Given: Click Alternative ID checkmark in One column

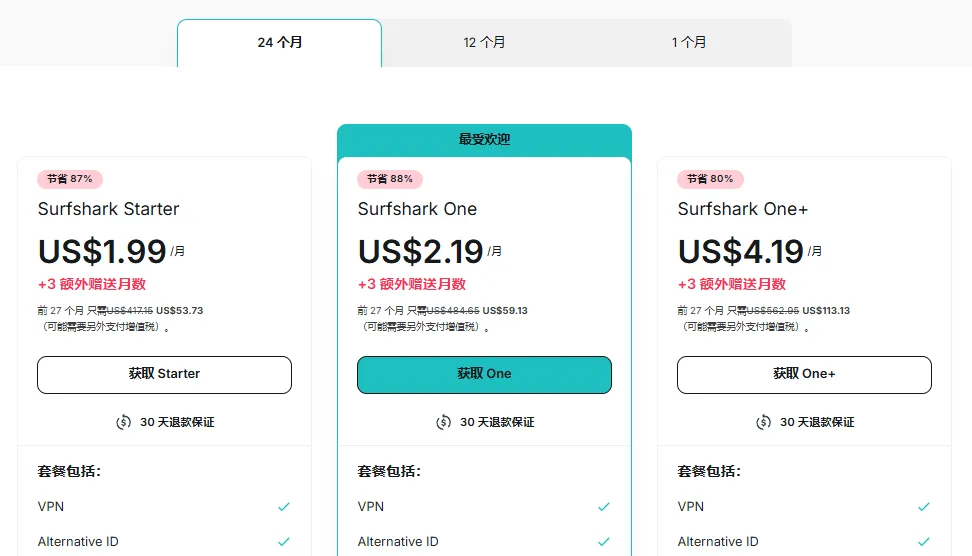Looking at the screenshot, I should pos(604,542).
